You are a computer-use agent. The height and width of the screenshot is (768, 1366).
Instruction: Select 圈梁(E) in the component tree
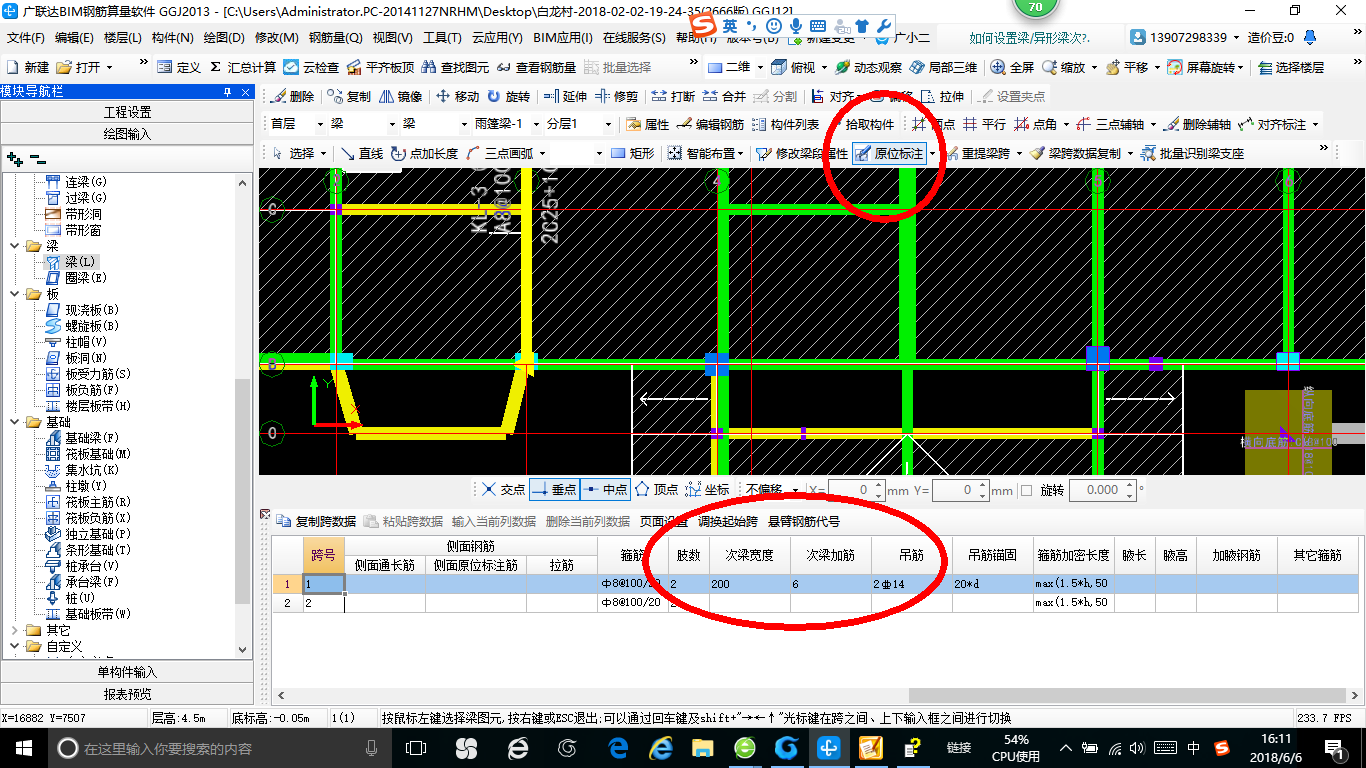[77, 278]
